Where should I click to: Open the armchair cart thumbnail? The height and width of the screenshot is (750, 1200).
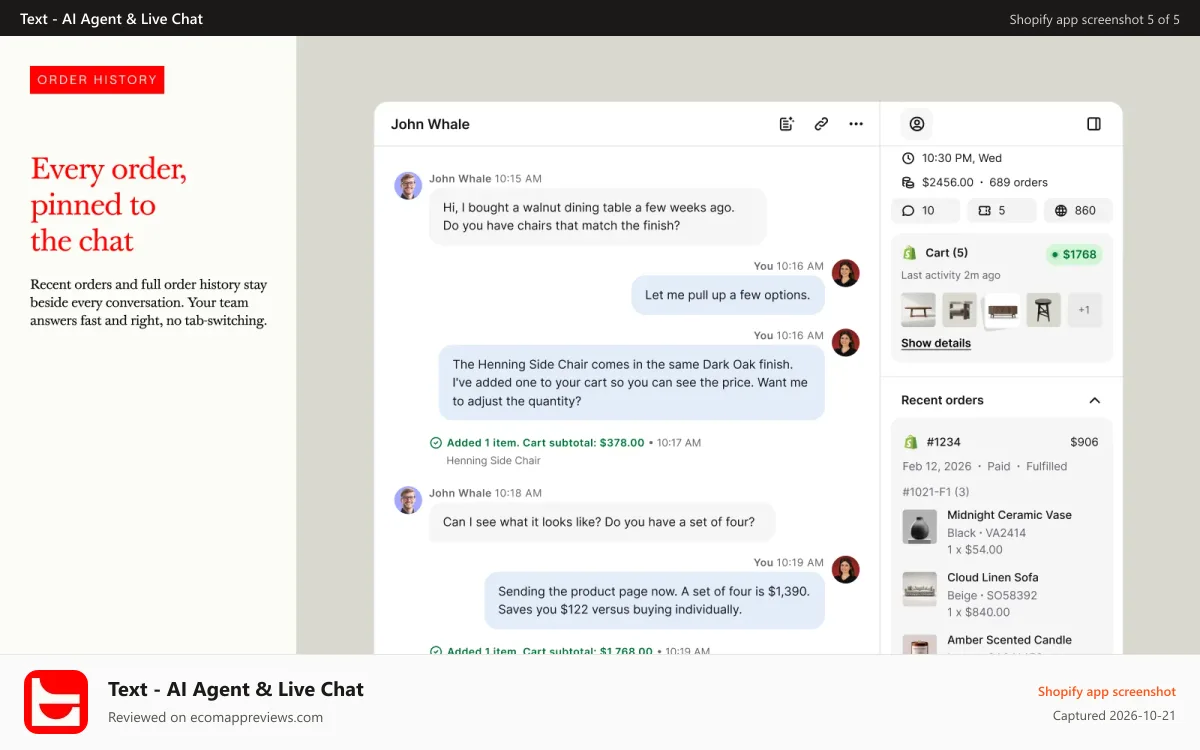[x=960, y=310]
